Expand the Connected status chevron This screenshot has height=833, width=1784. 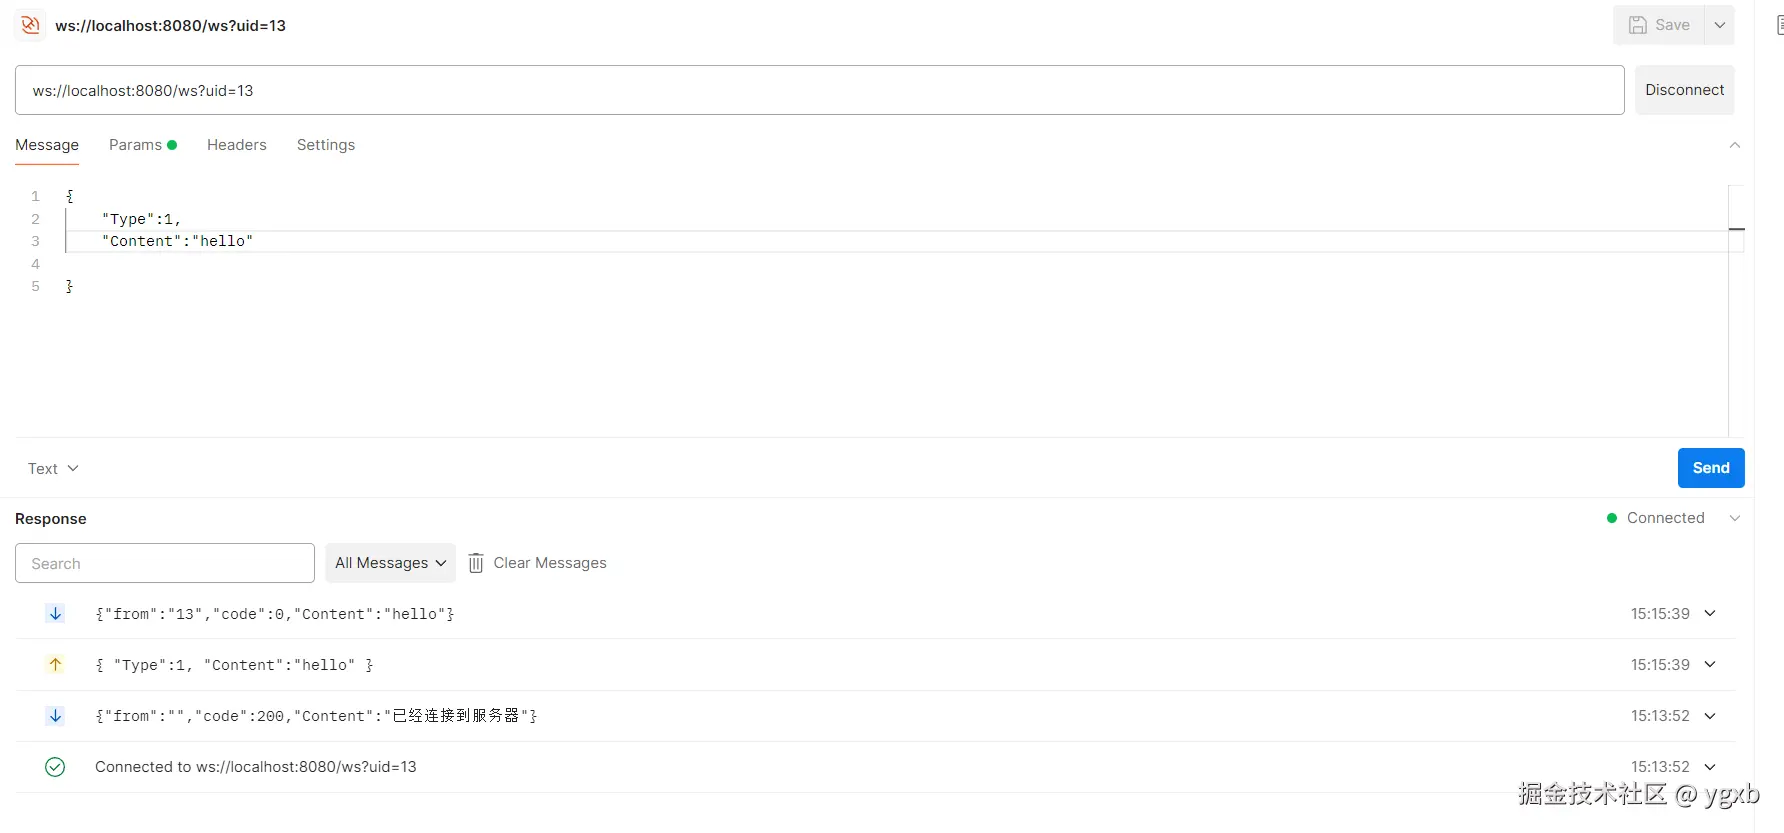[1735, 518]
